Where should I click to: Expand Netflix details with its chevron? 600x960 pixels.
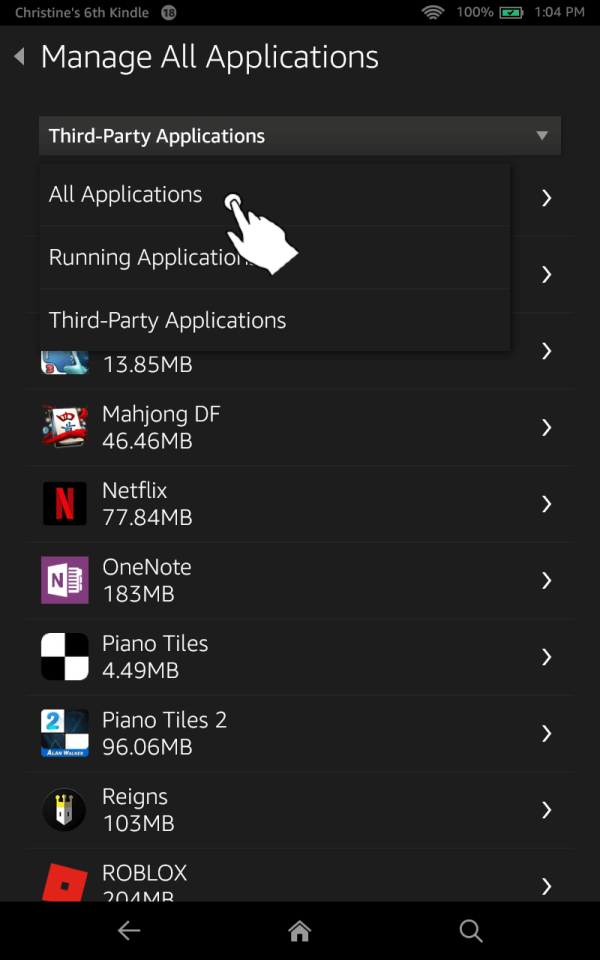pos(546,504)
